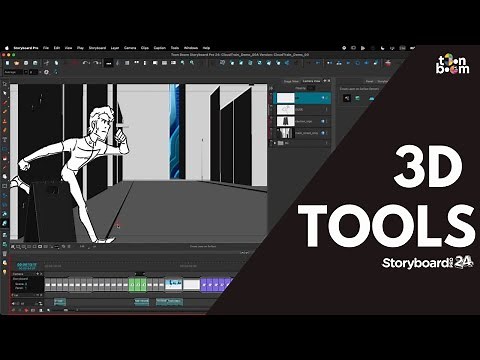Image resolution: width=480 pixels, height=360 pixels.
Task: Open the Undo history dropdown arrow
Action: click(x=90, y=63)
